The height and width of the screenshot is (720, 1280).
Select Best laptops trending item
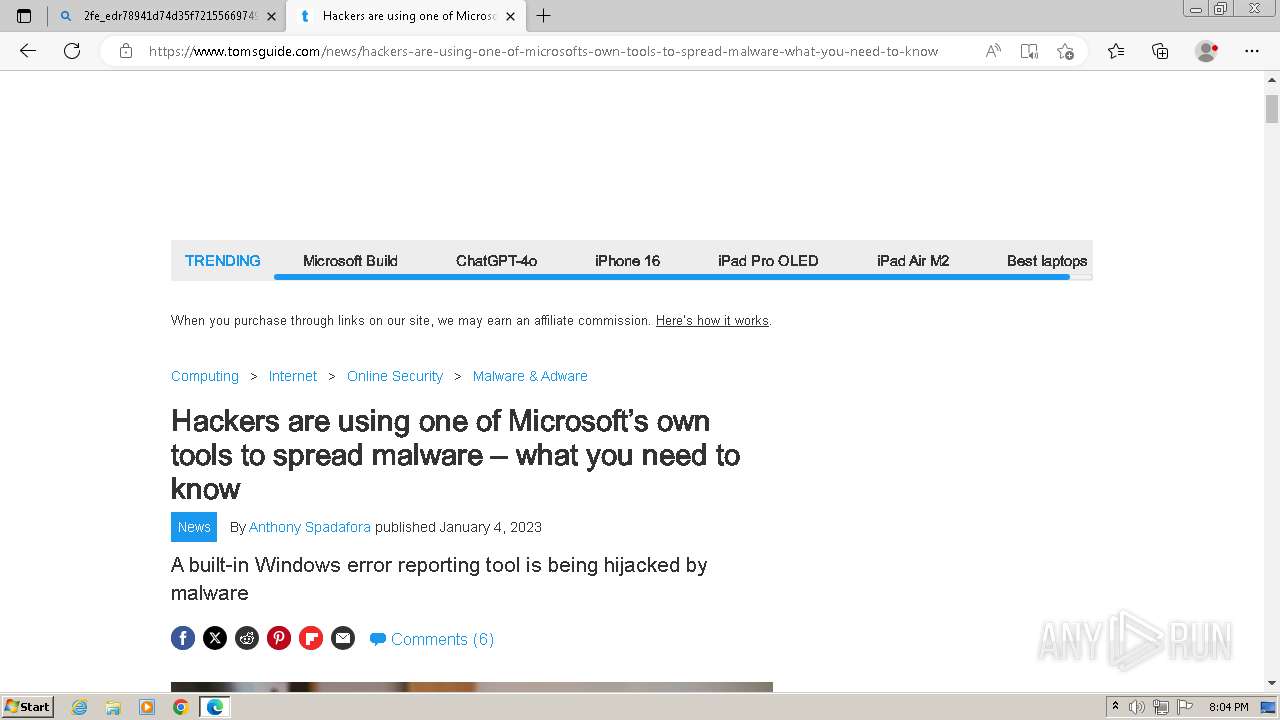pos(1047,261)
